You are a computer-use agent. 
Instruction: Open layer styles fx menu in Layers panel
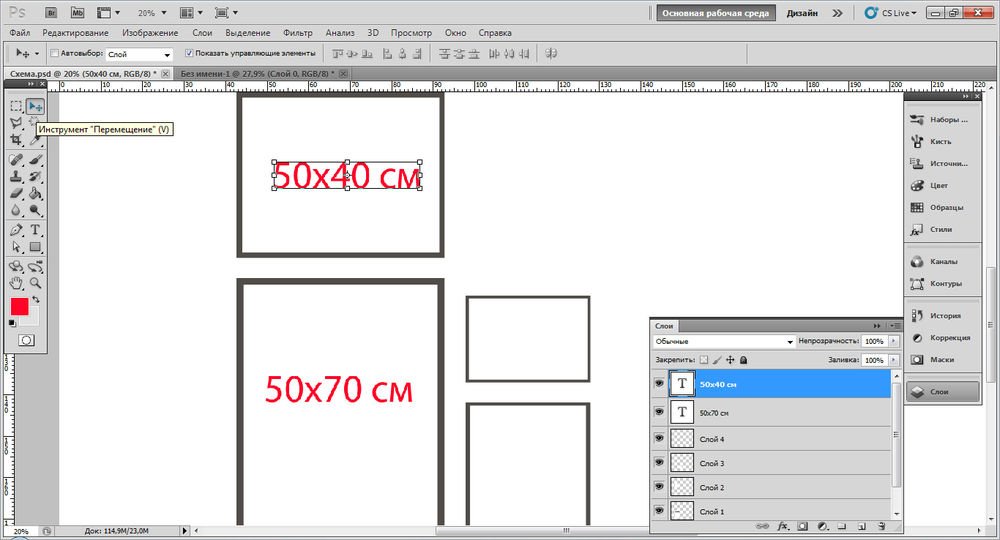783,525
